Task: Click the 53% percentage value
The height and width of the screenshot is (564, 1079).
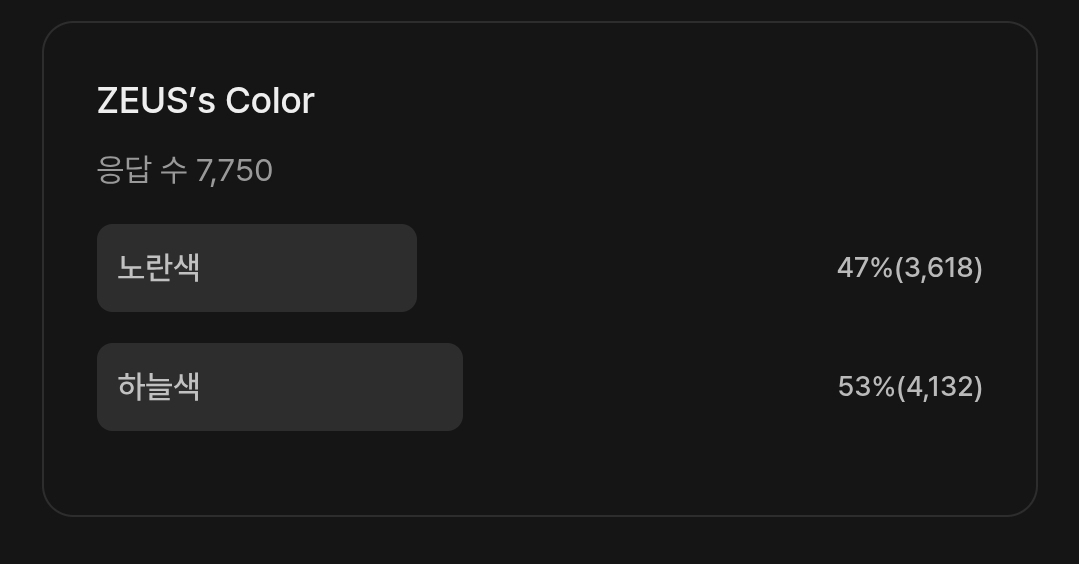Action: click(865, 387)
